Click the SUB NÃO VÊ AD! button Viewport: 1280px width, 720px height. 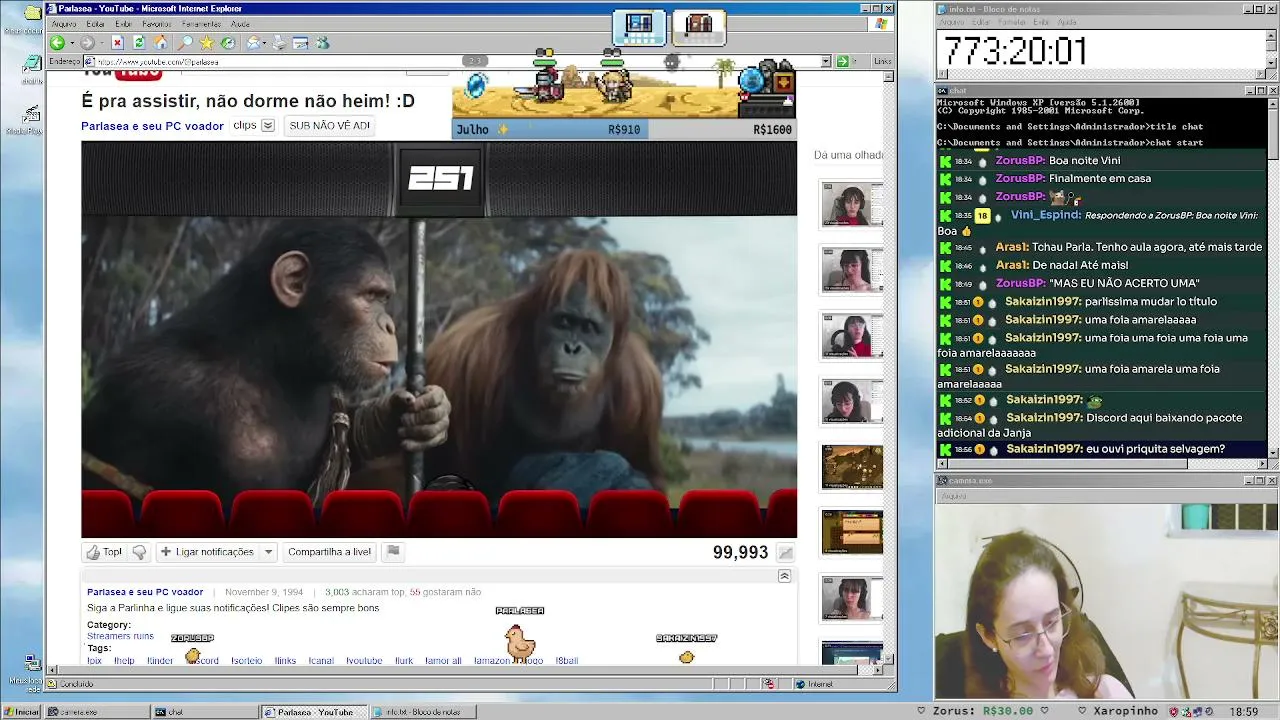(x=330, y=126)
